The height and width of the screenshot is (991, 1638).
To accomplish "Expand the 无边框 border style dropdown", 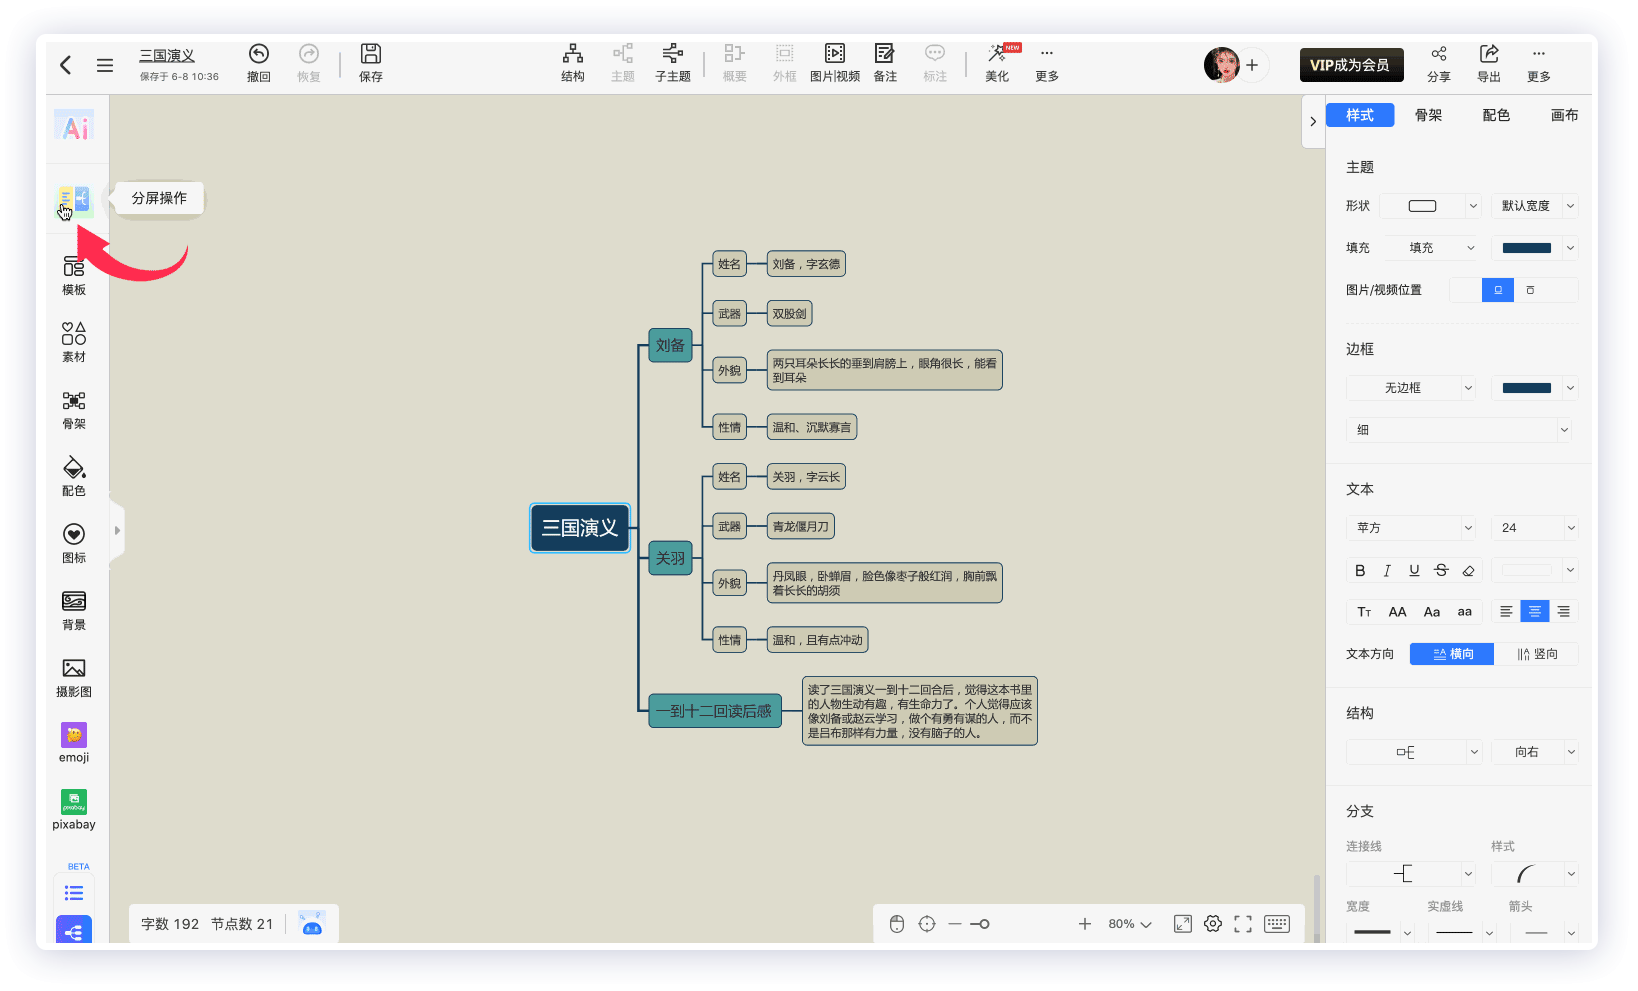I will point(1412,388).
